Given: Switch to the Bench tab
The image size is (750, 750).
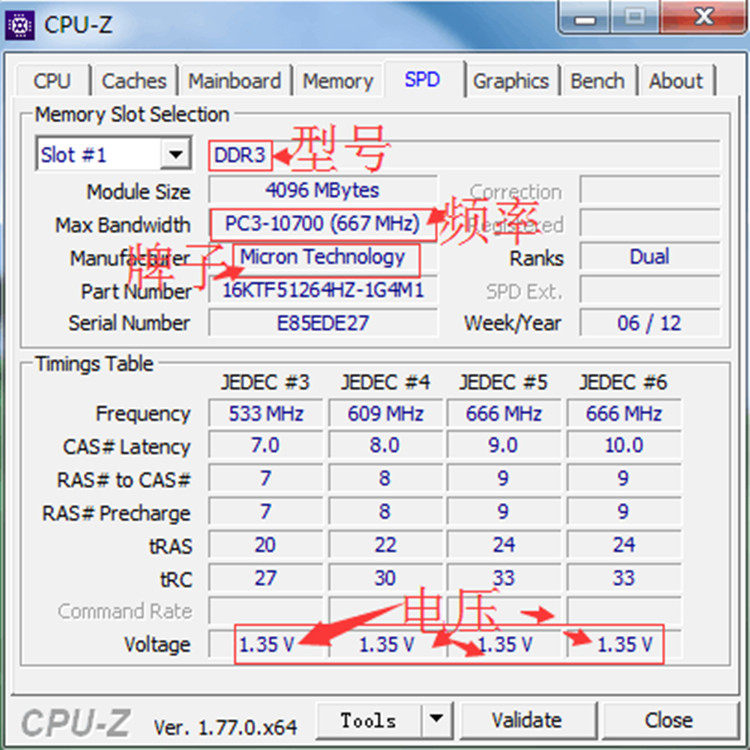Looking at the screenshot, I should 598,81.
